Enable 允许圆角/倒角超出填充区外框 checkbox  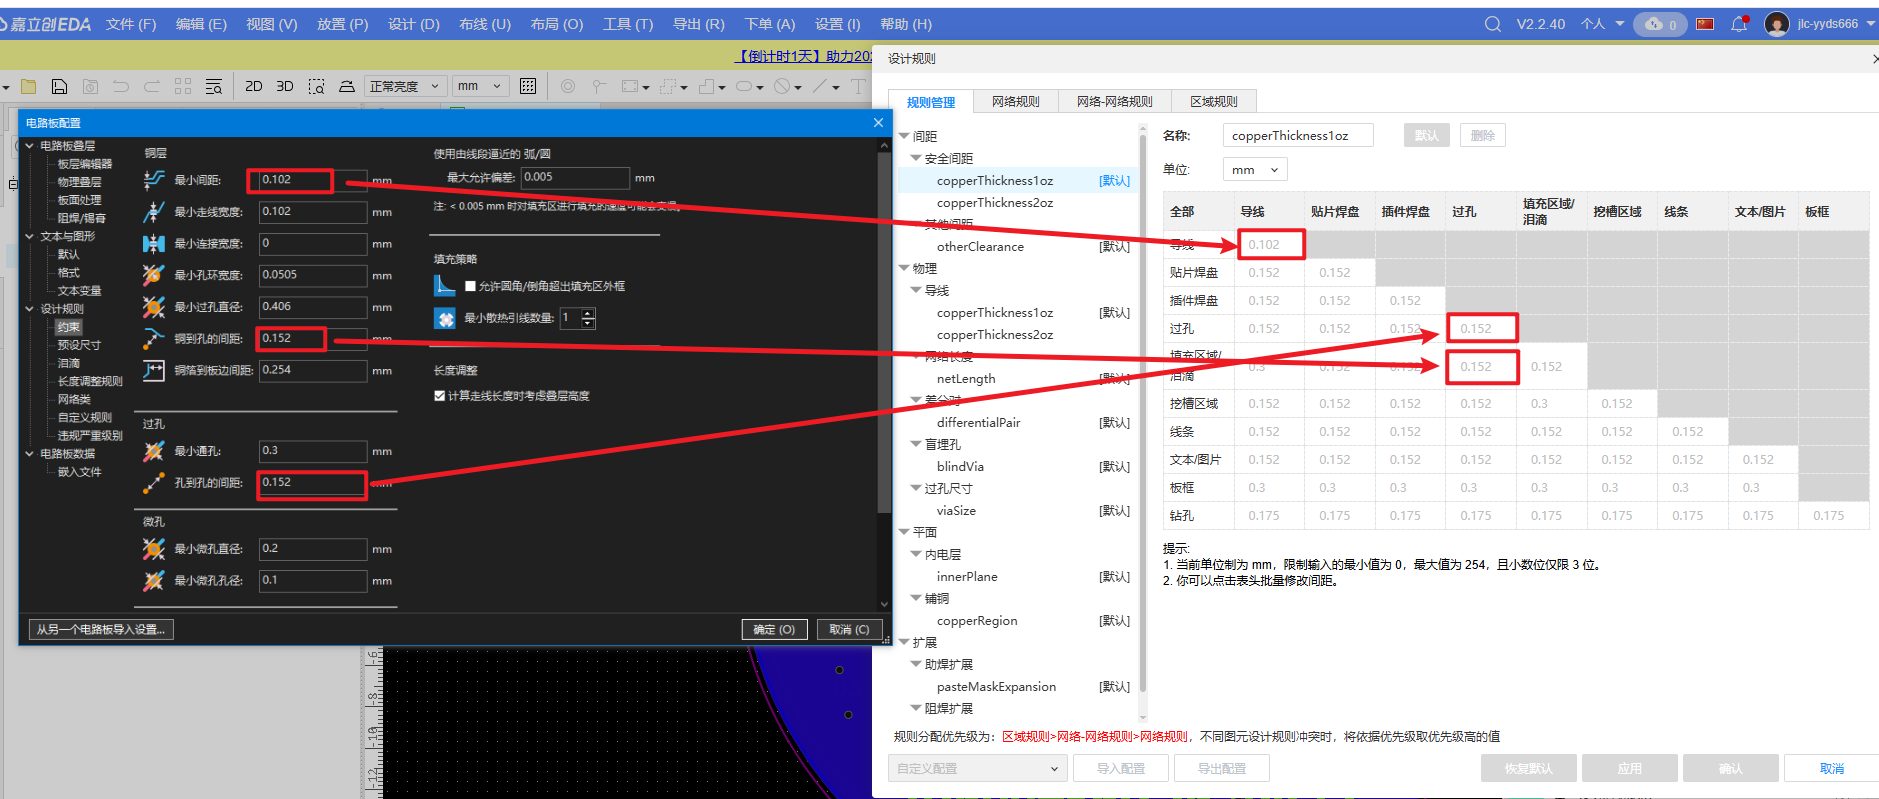click(470, 287)
